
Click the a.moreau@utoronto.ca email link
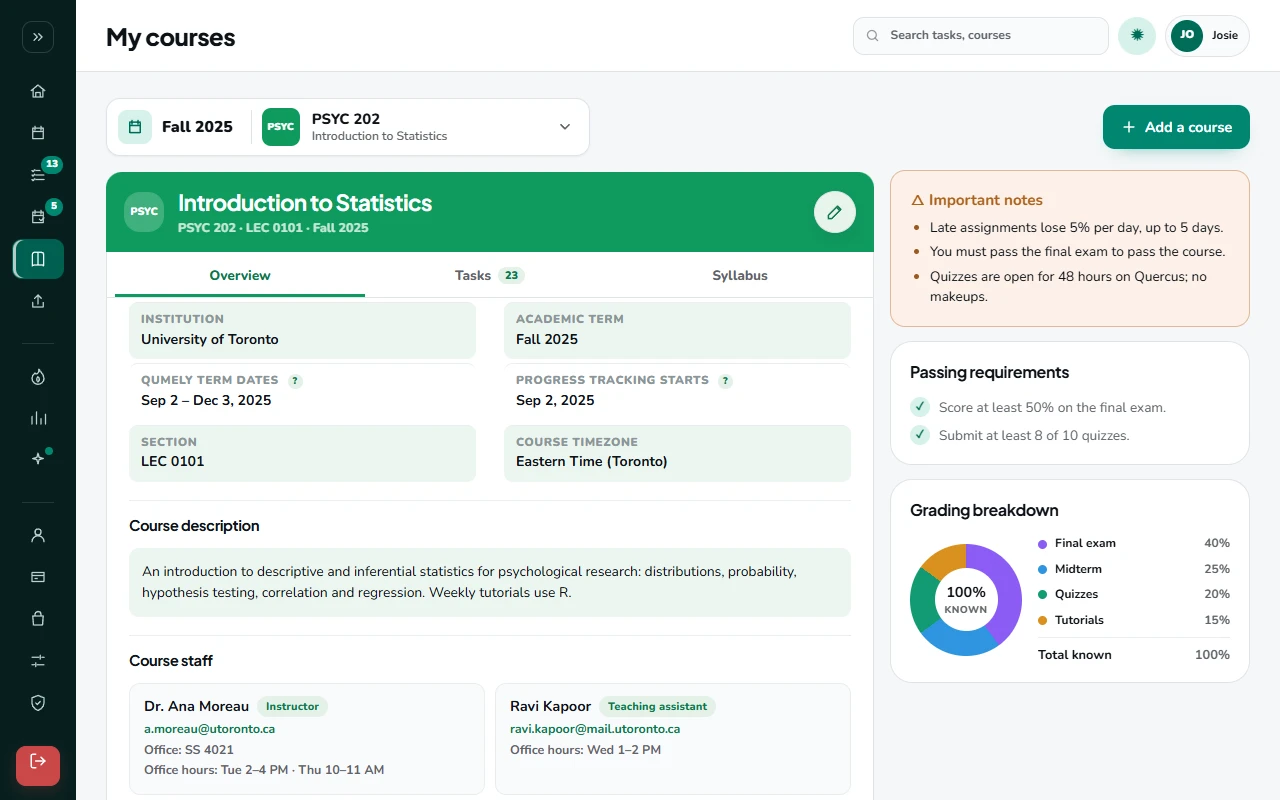pyautogui.click(x=210, y=729)
